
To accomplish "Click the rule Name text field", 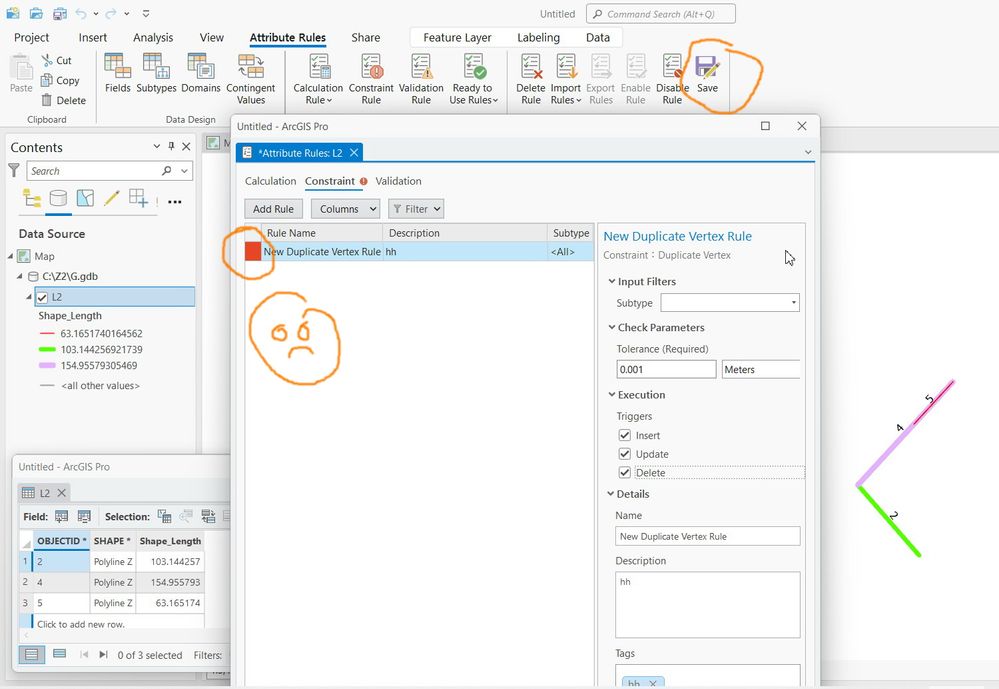I will [x=707, y=536].
